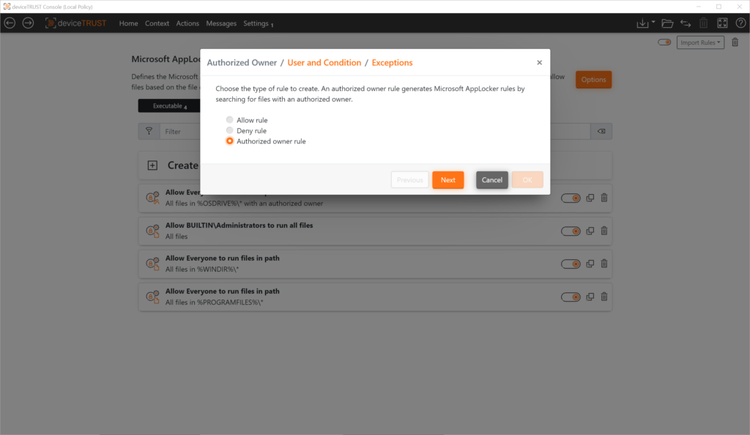Click the rule icon of BUILTIN\Administrators rule
The image size is (750, 435).
click(153, 231)
